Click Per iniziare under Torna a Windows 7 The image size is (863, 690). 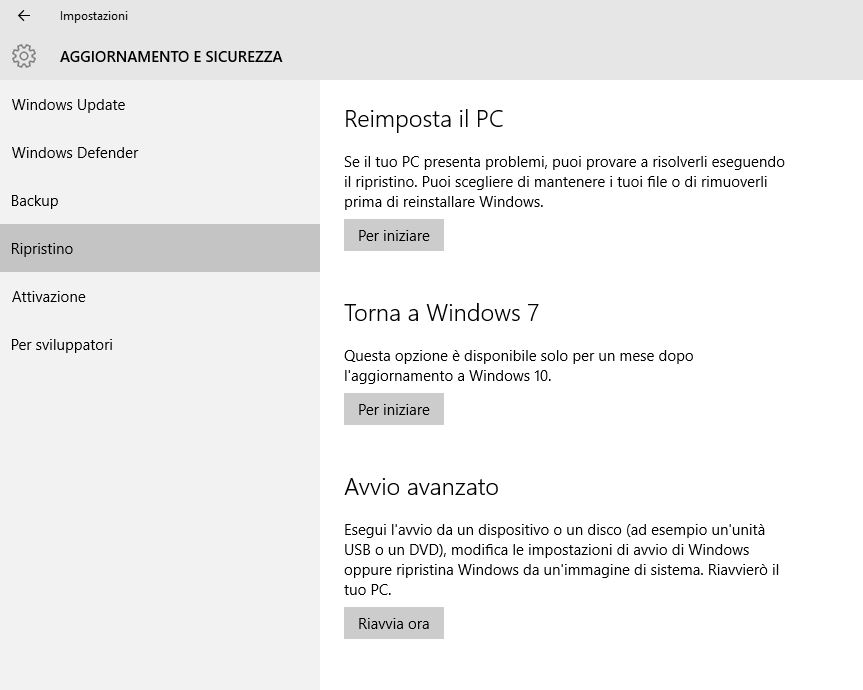pos(394,409)
